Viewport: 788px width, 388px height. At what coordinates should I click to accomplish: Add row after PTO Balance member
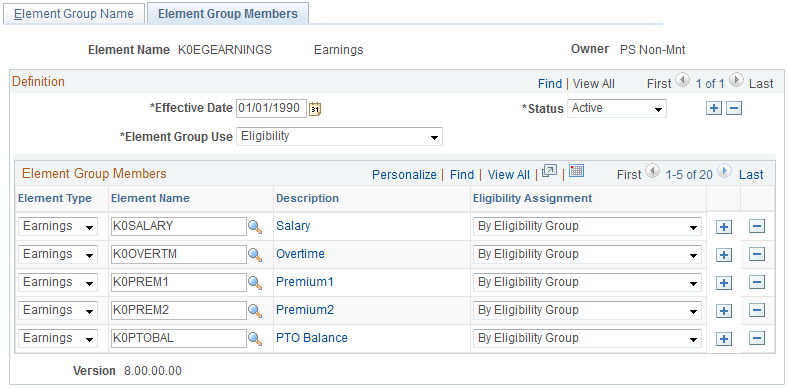pyautogui.click(x=724, y=339)
